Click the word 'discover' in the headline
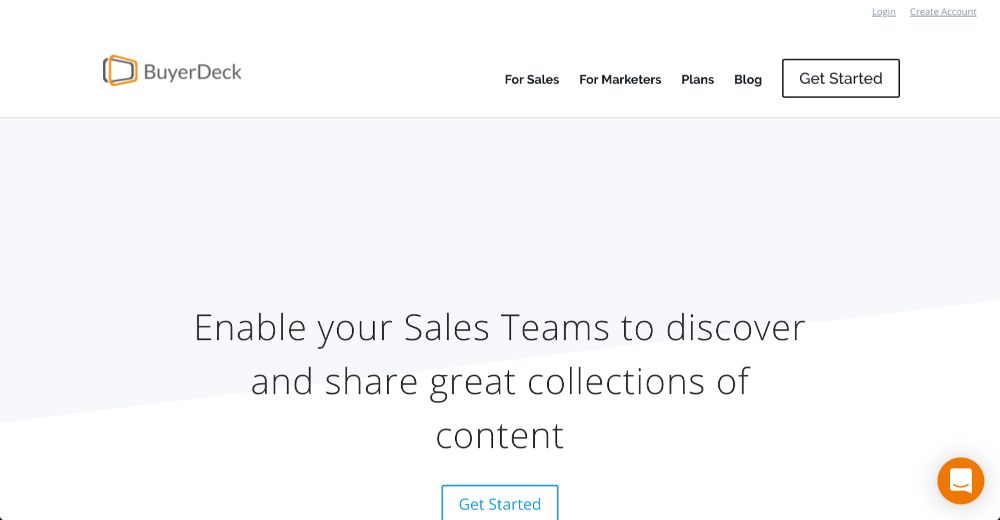The height and width of the screenshot is (520, 1000). click(736, 328)
